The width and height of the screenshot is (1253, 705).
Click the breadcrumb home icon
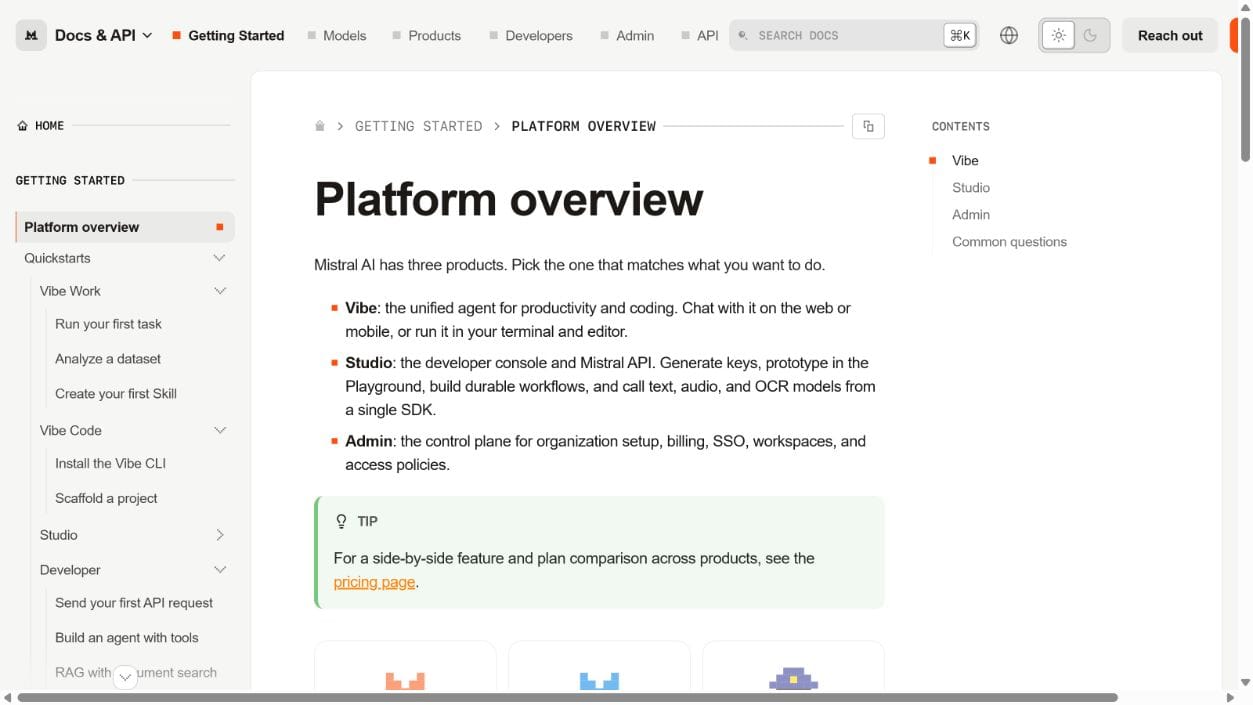tap(320, 126)
